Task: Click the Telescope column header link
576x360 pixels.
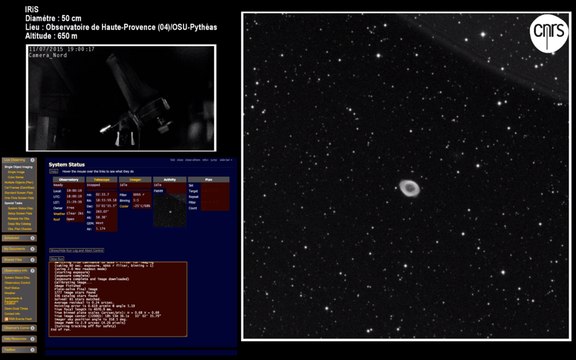Action: pos(102,180)
